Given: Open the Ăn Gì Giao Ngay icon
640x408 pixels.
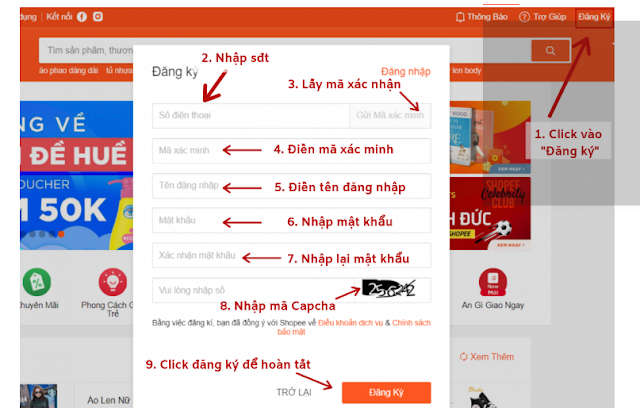Looking at the screenshot, I should tap(493, 282).
